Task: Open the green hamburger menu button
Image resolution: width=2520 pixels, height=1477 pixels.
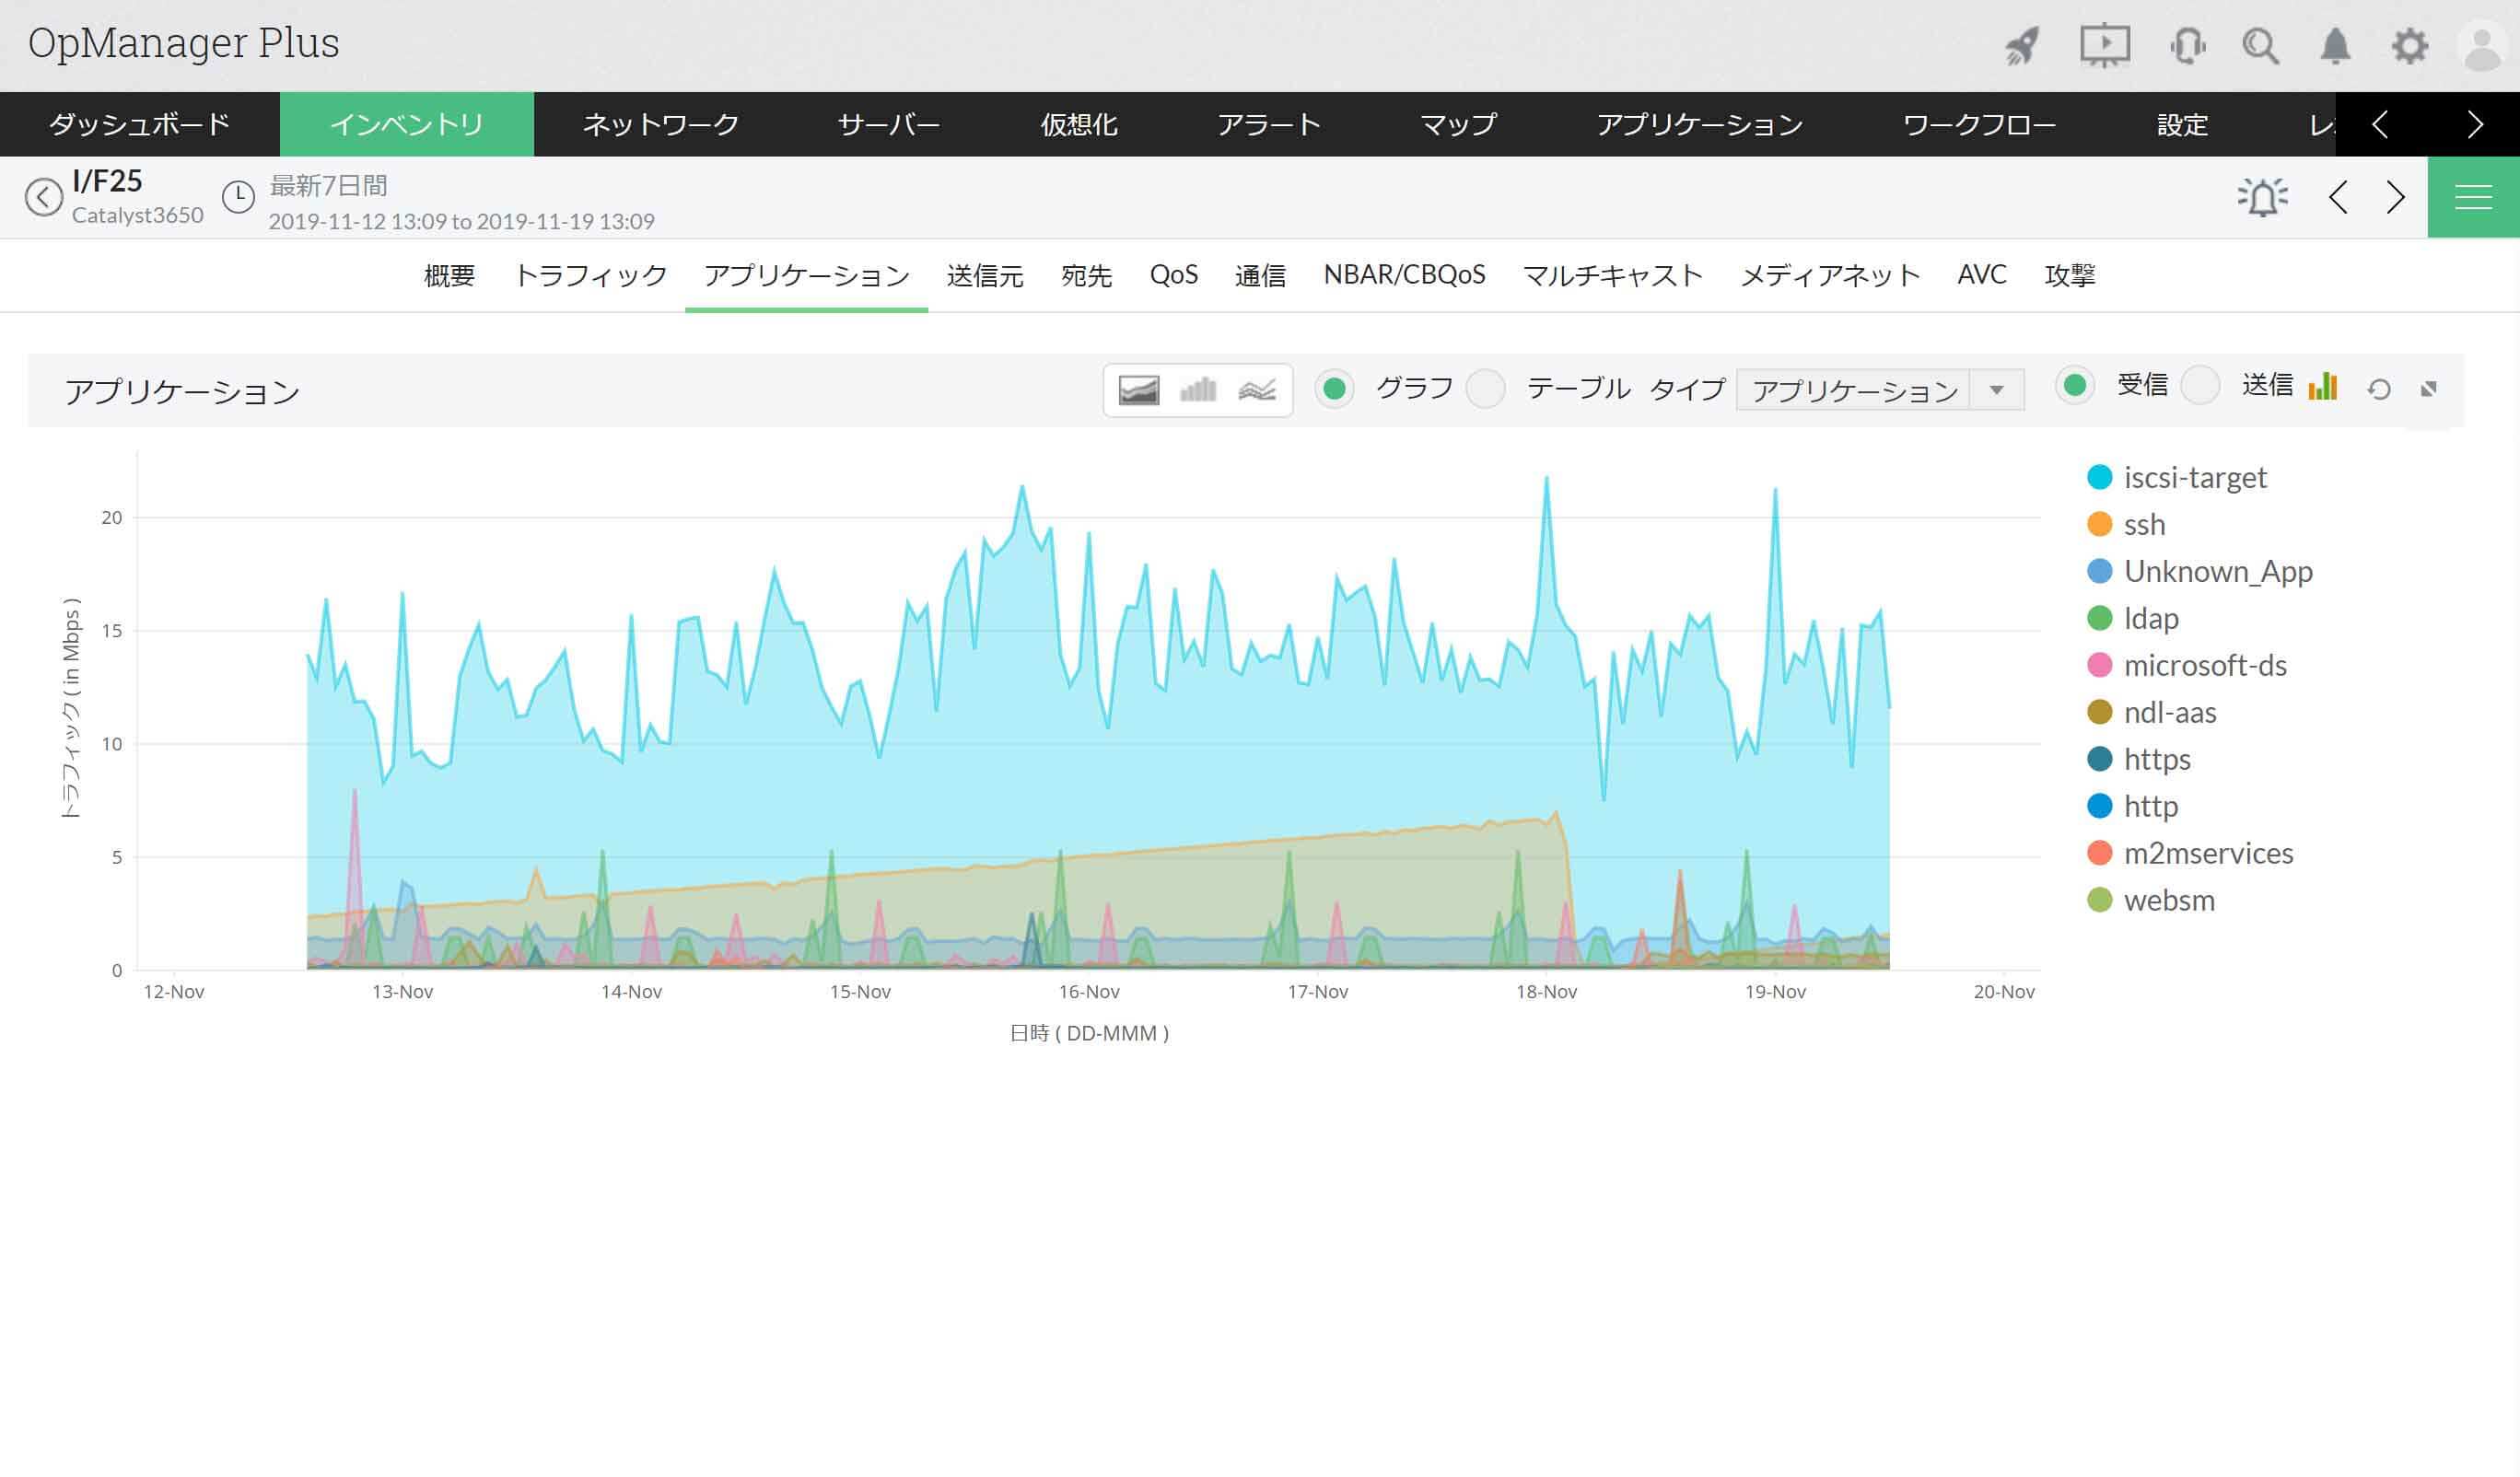Action: point(2473,197)
